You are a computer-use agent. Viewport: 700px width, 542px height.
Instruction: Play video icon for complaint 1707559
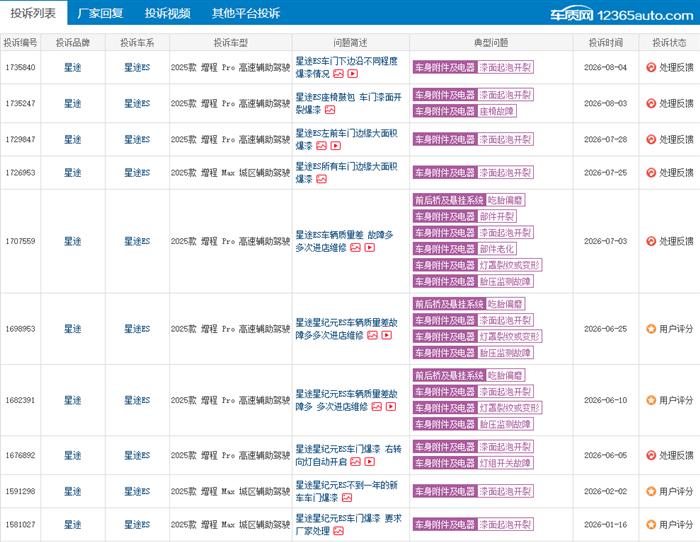point(370,248)
